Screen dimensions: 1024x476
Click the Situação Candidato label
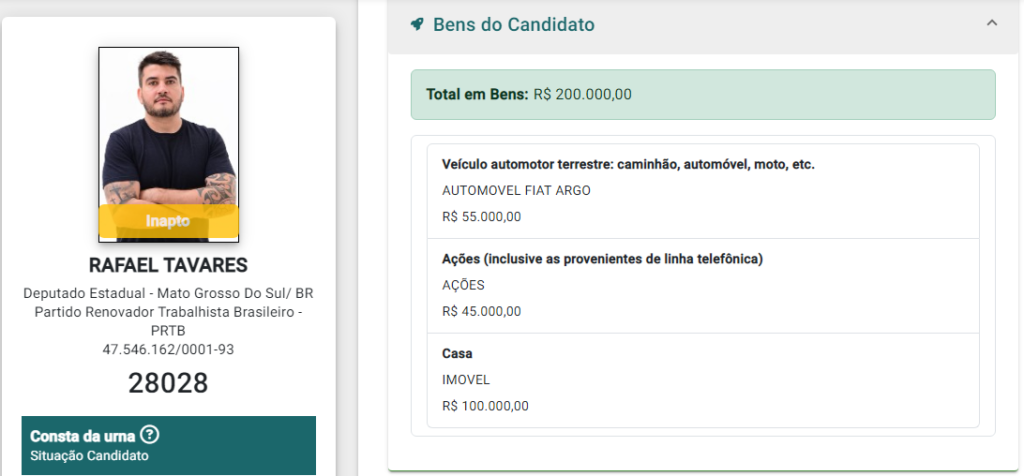[89, 456]
